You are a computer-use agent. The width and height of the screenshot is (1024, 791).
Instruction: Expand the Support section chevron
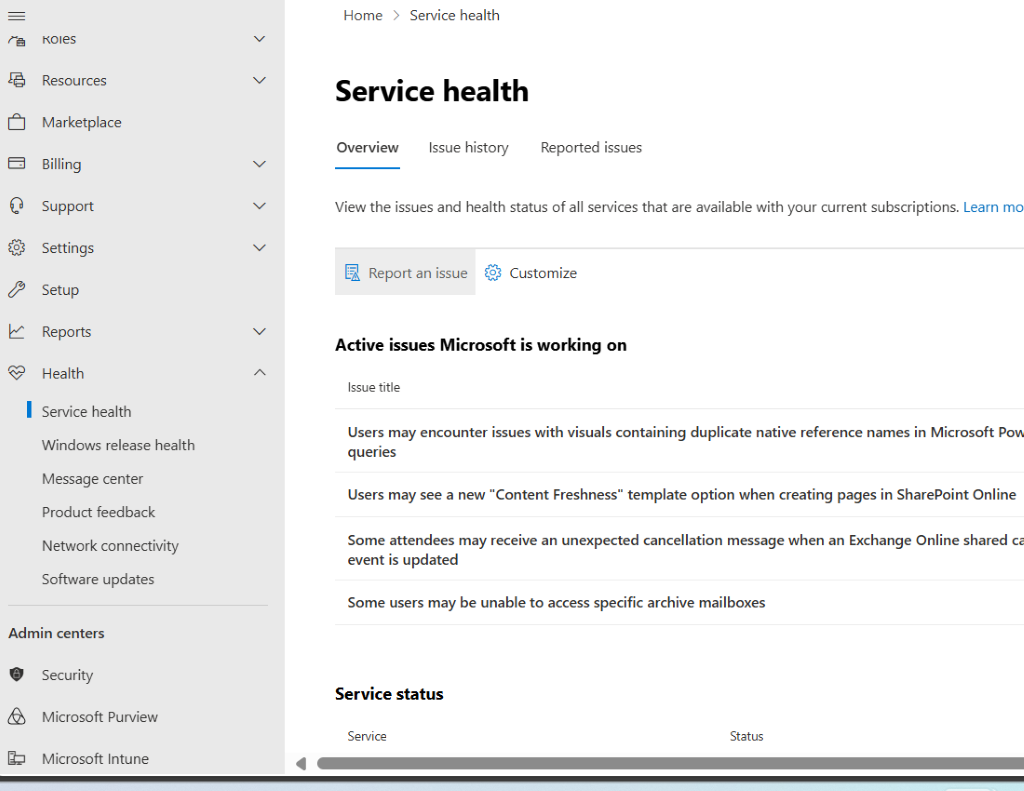[x=259, y=206]
